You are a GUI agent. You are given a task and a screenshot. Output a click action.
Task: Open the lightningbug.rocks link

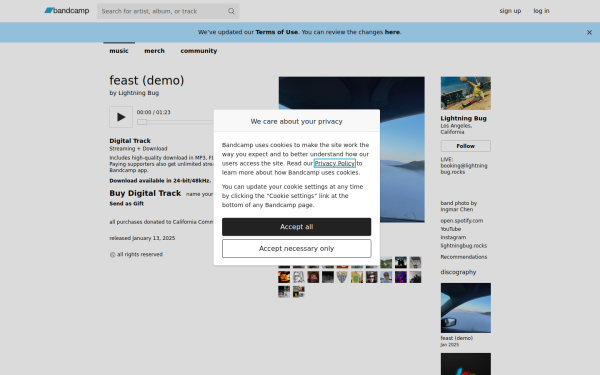tap(463, 246)
